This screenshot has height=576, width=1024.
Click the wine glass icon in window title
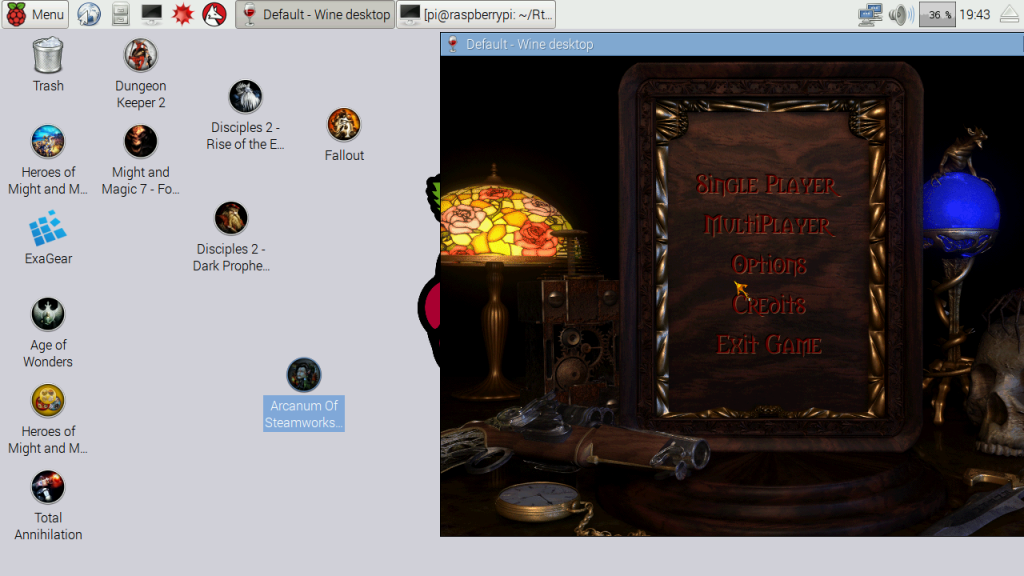point(453,44)
